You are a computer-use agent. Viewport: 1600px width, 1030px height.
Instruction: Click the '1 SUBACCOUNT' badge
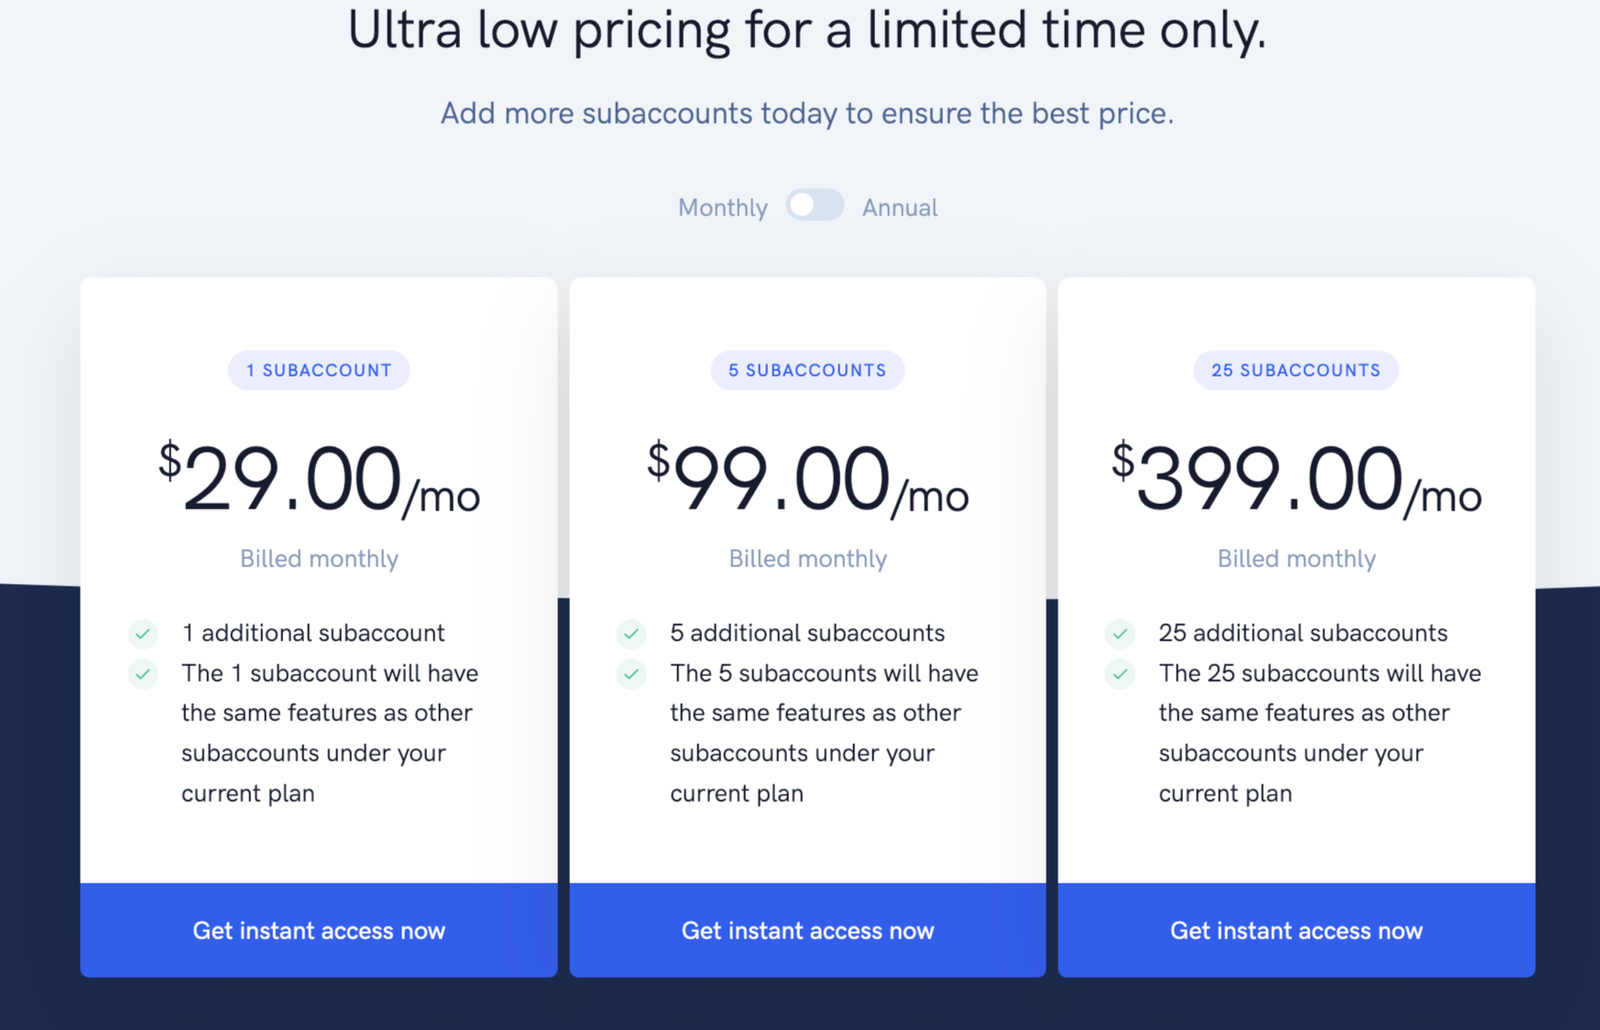tap(319, 370)
